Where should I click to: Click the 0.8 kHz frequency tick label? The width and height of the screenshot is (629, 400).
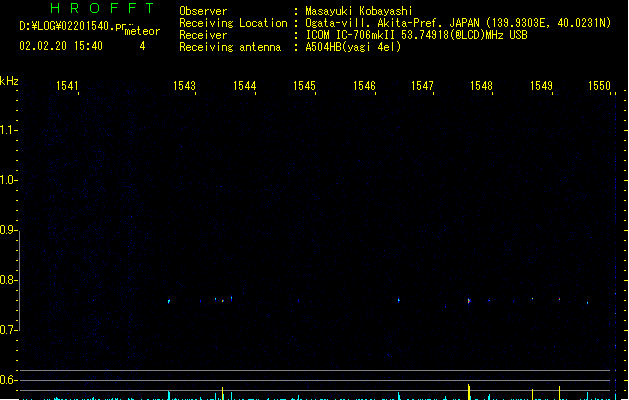click(x=8, y=280)
